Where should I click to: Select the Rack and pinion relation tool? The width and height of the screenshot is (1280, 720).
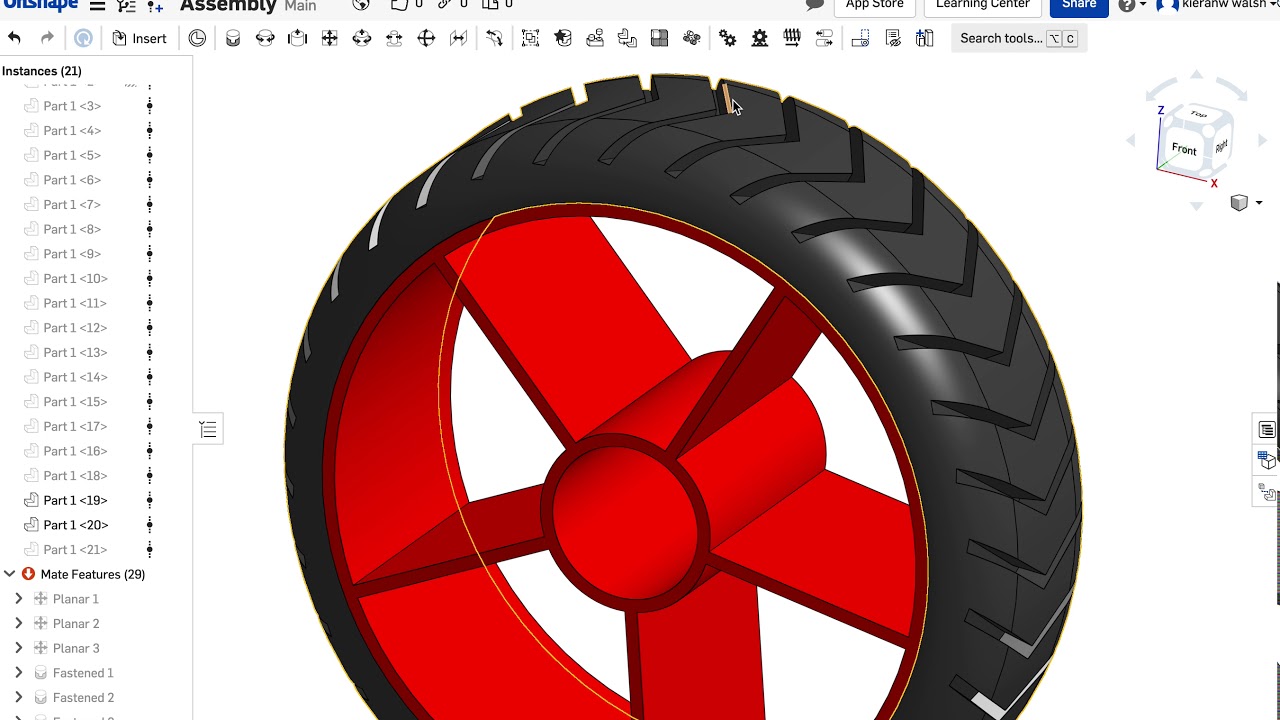click(x=760, y=38)
